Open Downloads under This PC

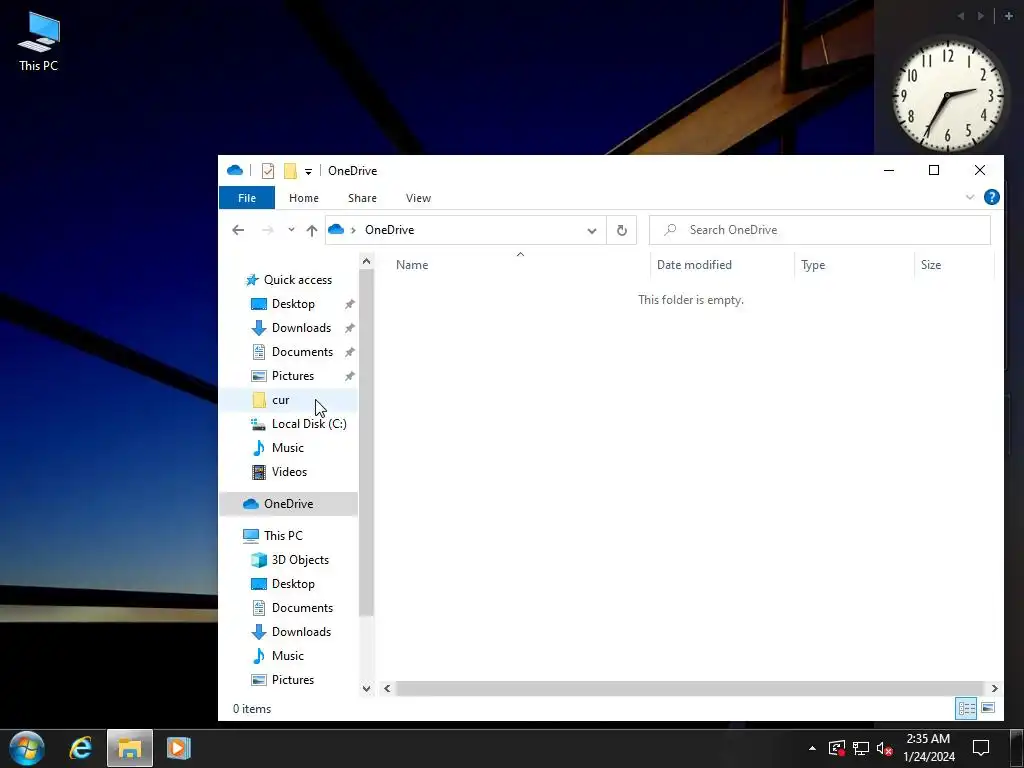coord(301,632)
